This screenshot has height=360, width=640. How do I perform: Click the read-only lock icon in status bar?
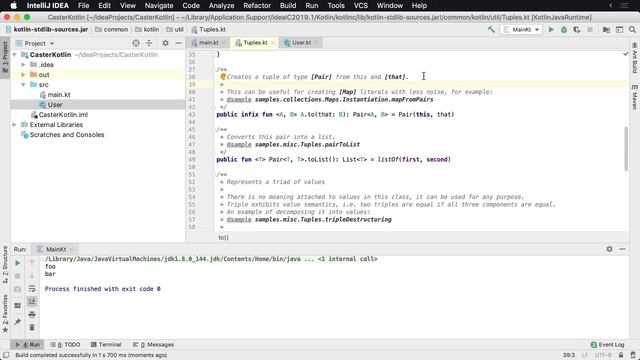coord(621,355)
